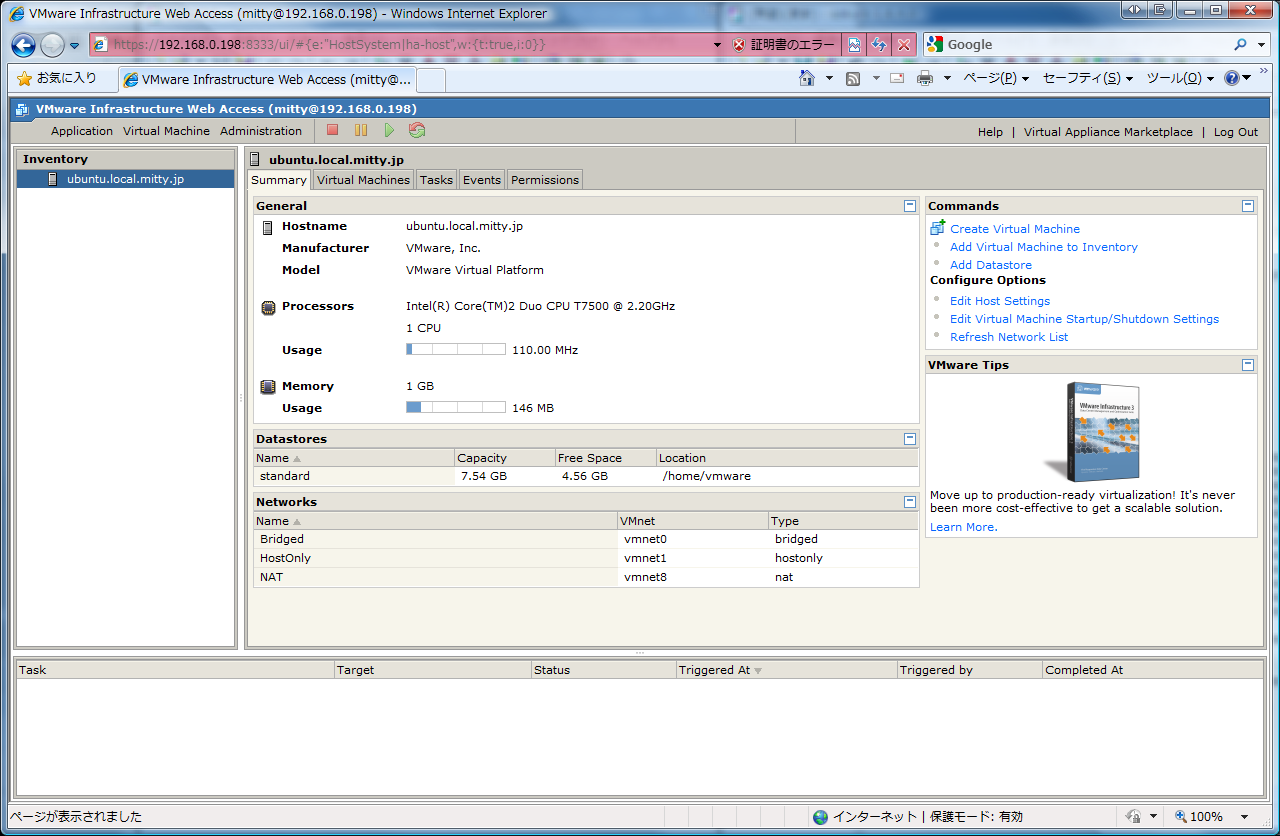
Task: Click the Reset virtual machine icon
Action: pos(417,130)
